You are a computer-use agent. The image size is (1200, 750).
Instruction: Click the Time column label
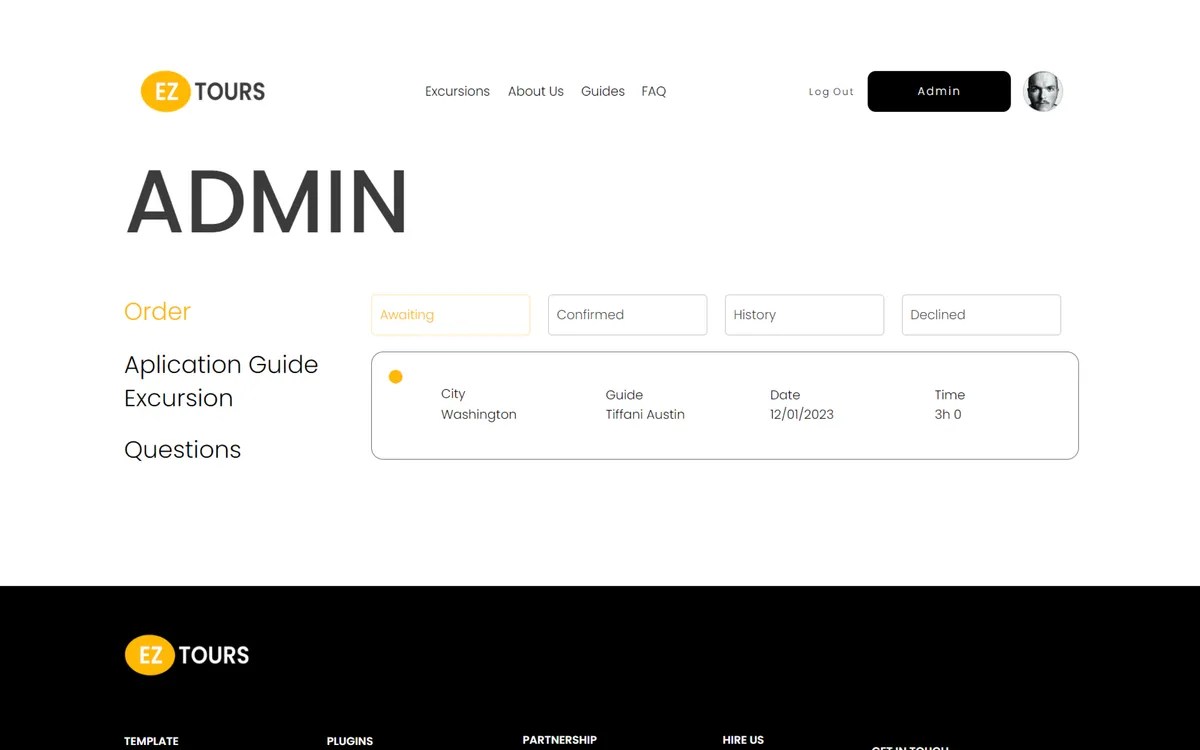pos(950,395)
